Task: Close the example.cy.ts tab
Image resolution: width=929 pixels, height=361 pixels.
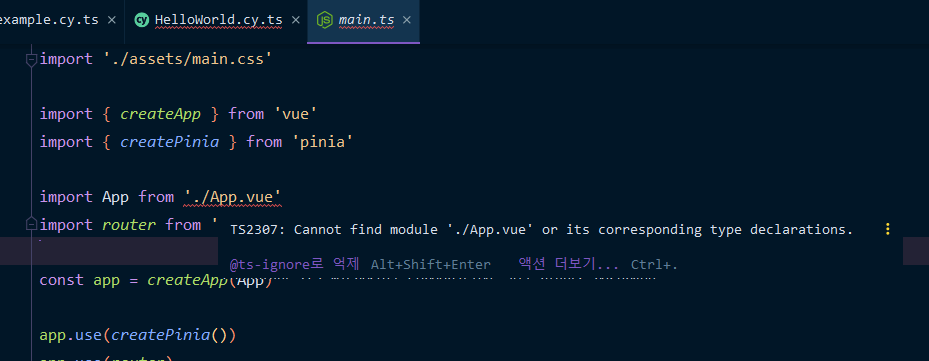Action: point(111,20)
